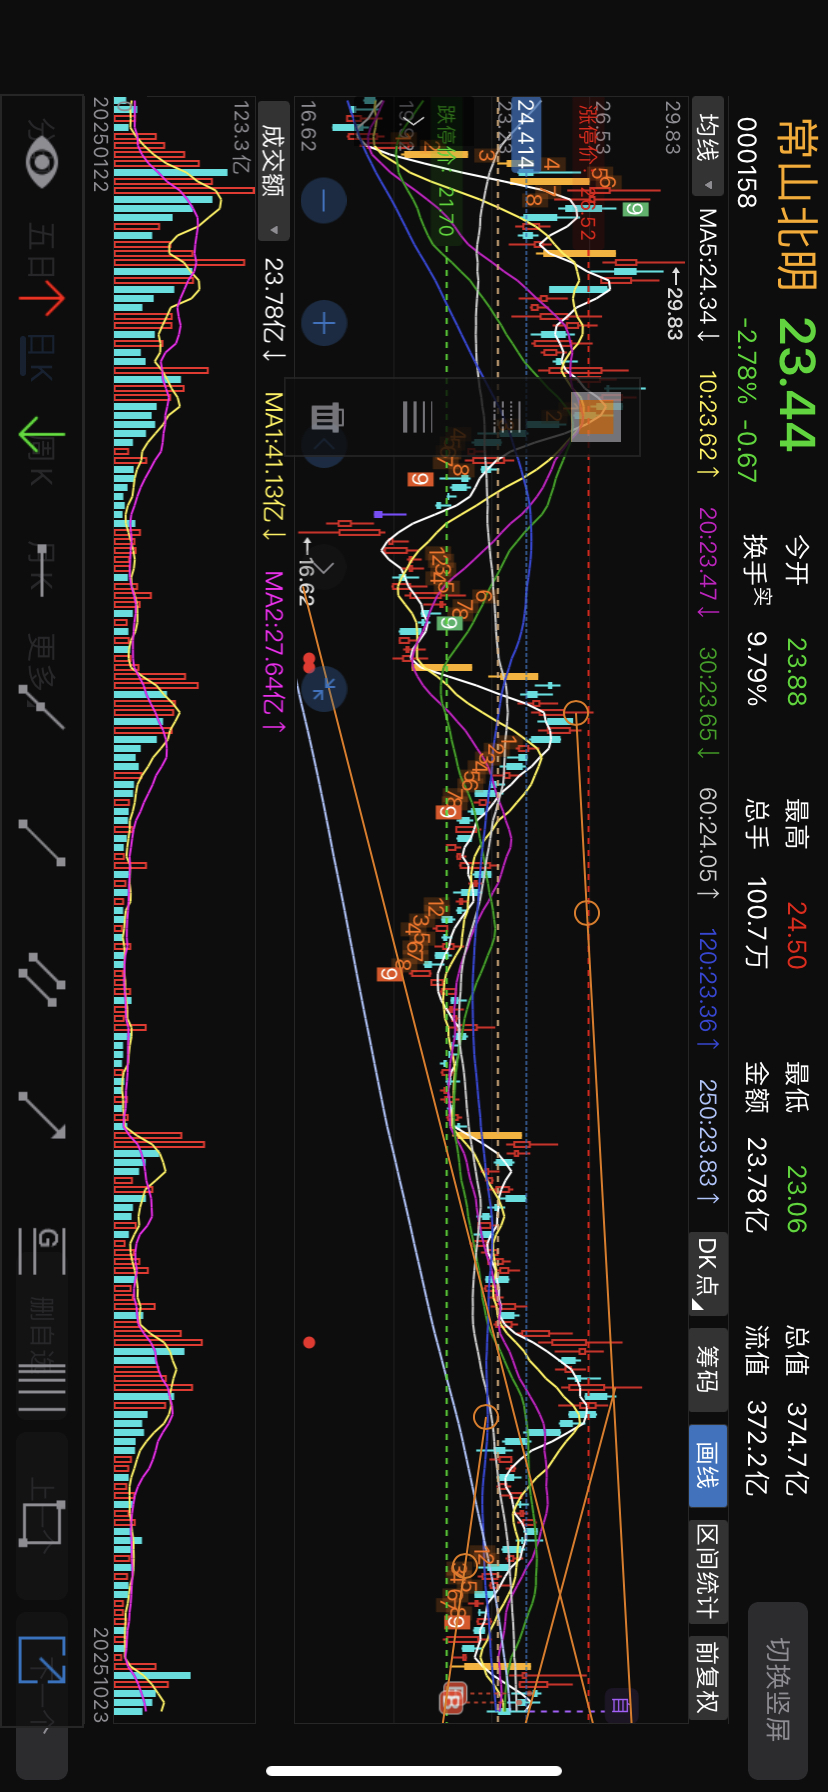
Task: Tap the MA5:24.34 readout
Action: tap(708, 276)
